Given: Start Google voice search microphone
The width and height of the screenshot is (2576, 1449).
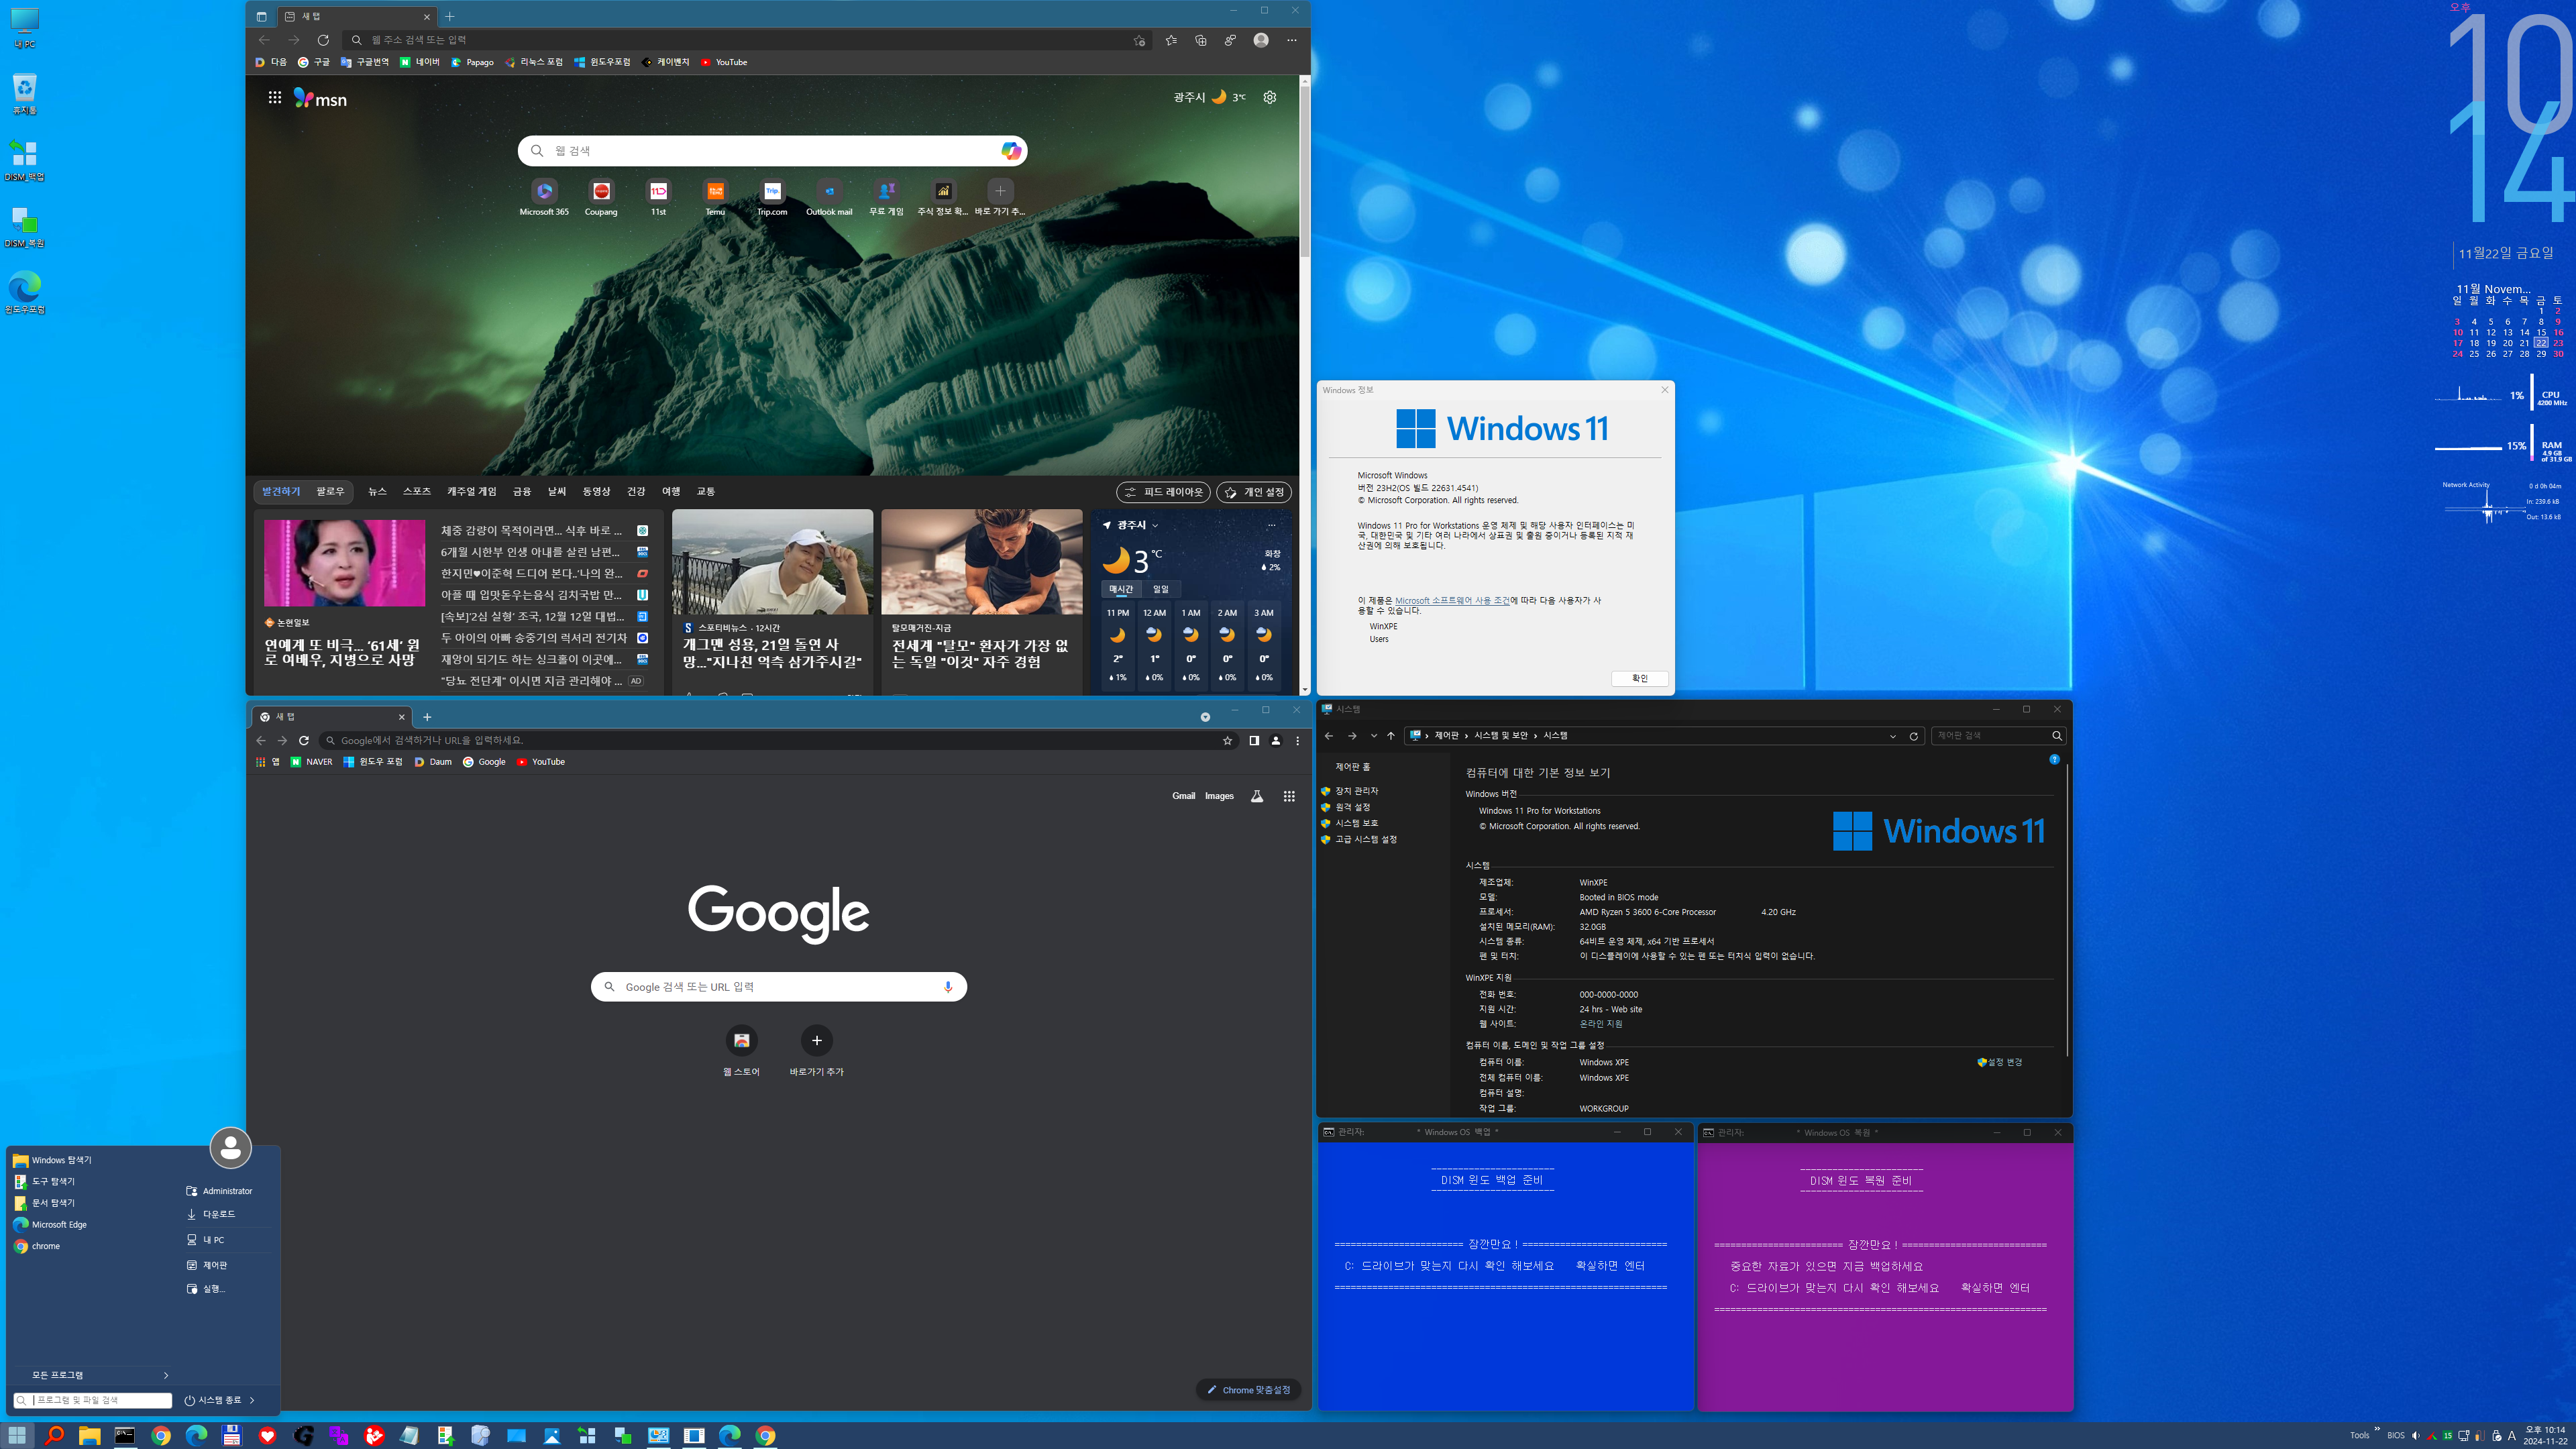Looking at the screenshot, I should (948, 987).
